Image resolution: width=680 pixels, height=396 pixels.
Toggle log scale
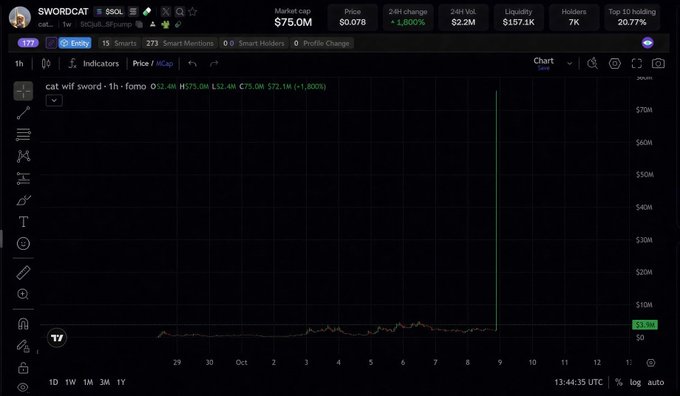pos(635,382)
